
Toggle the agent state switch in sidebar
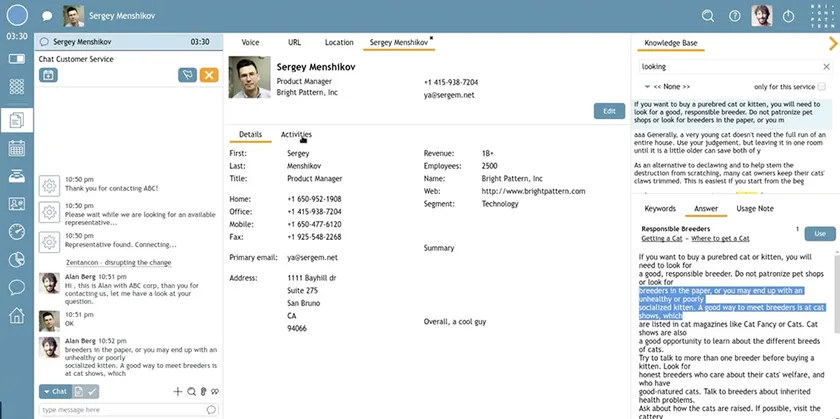(16, 59)
